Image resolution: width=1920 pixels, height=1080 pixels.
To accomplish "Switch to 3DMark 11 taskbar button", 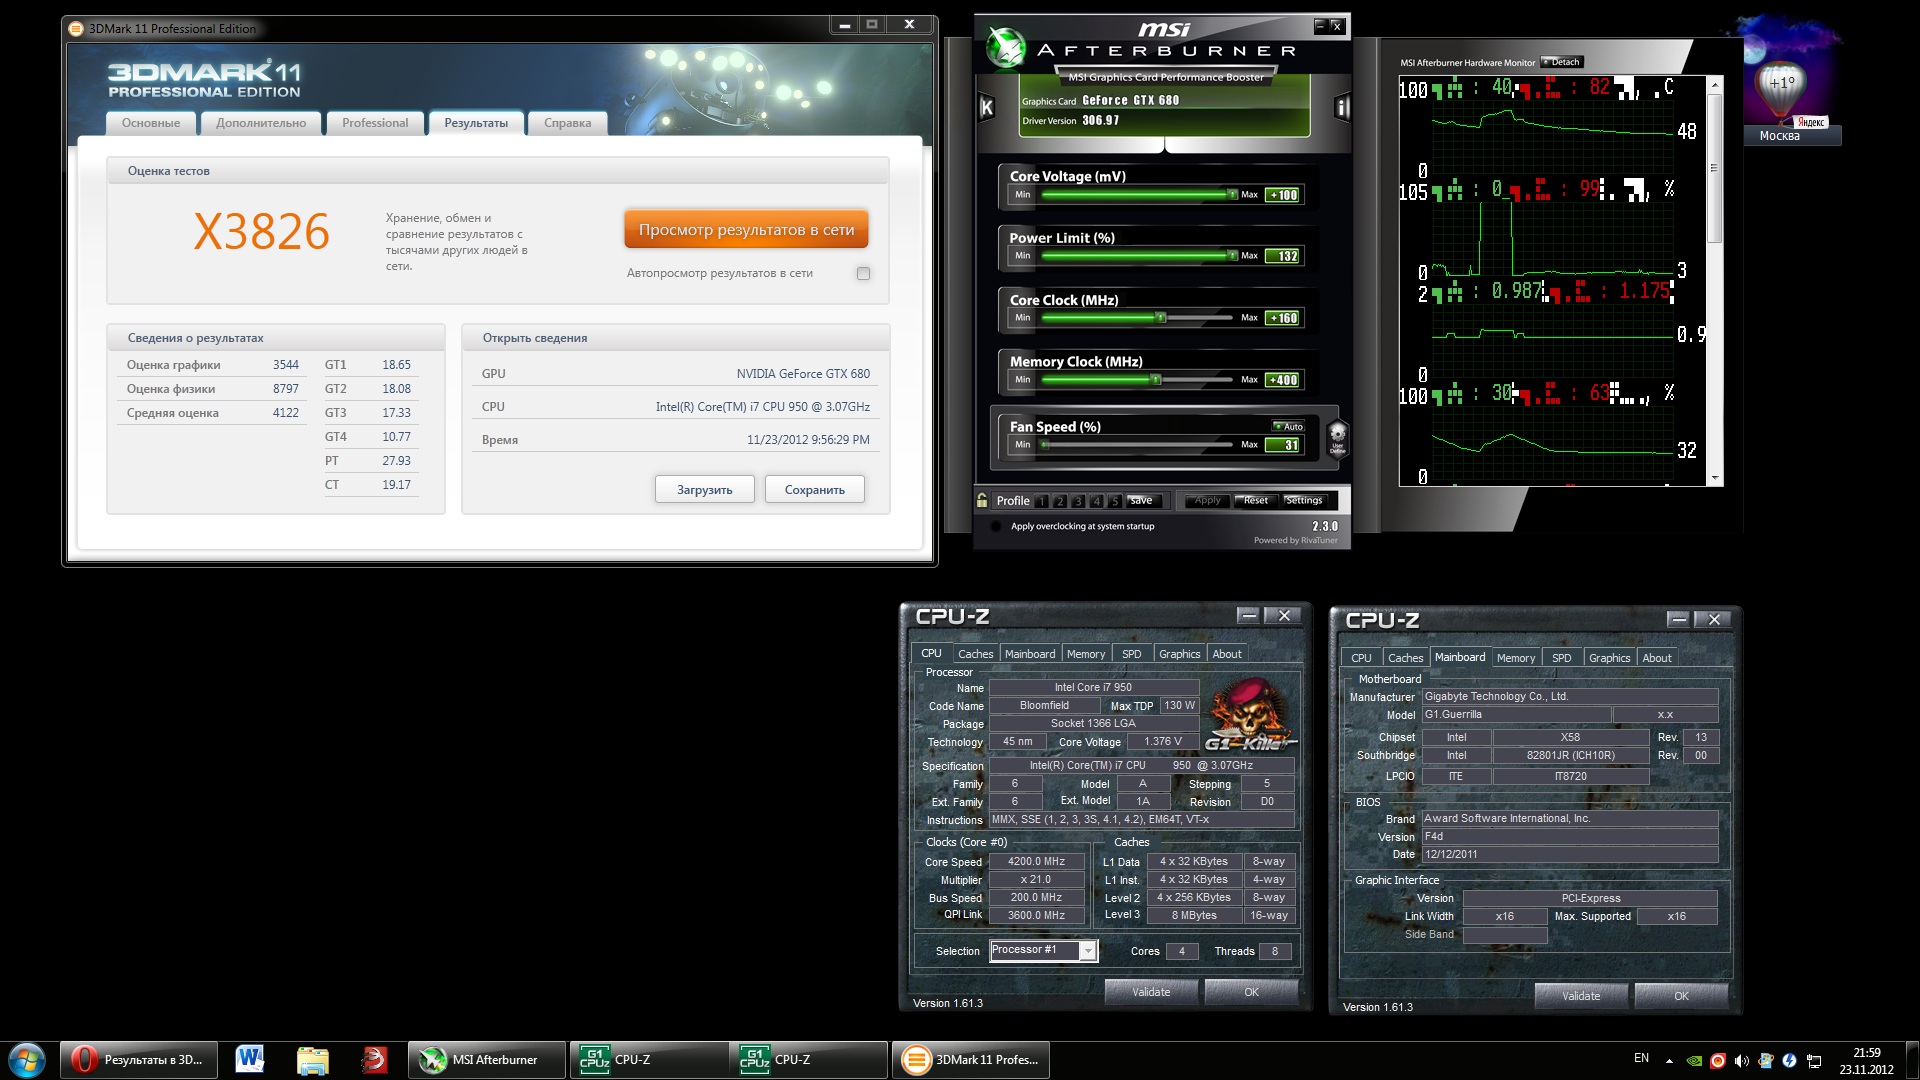I will coord(971,1060).
